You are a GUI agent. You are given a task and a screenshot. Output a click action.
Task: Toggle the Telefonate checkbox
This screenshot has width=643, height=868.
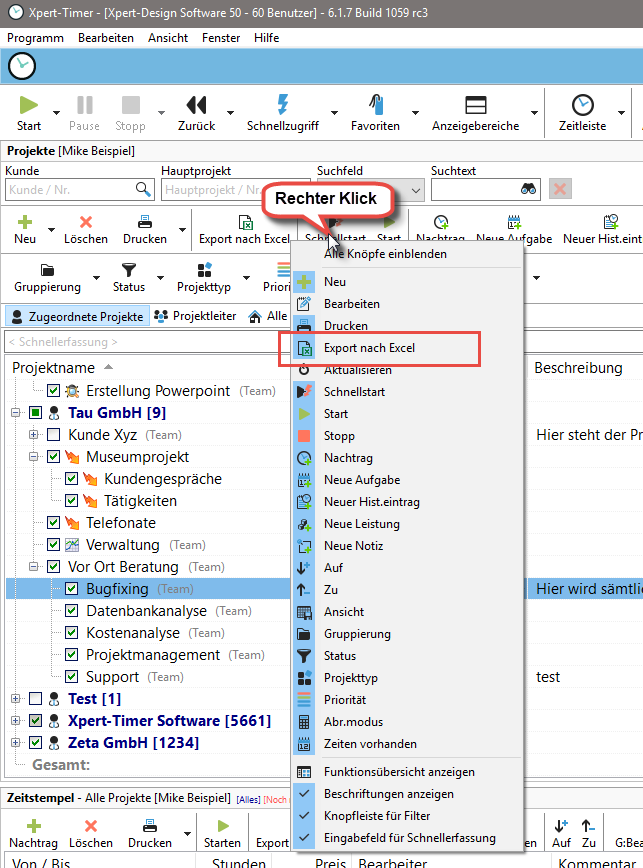(x=53, y=523)
